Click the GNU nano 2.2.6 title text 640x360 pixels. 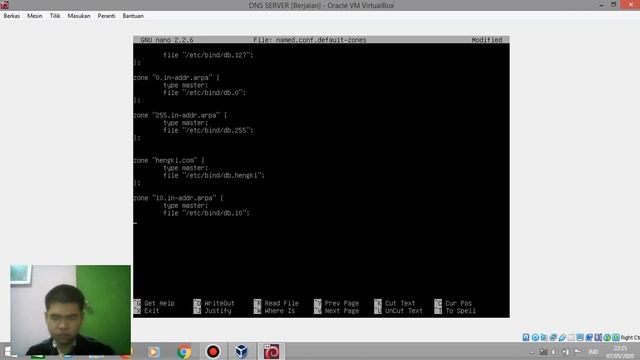[x=167, y=40]
